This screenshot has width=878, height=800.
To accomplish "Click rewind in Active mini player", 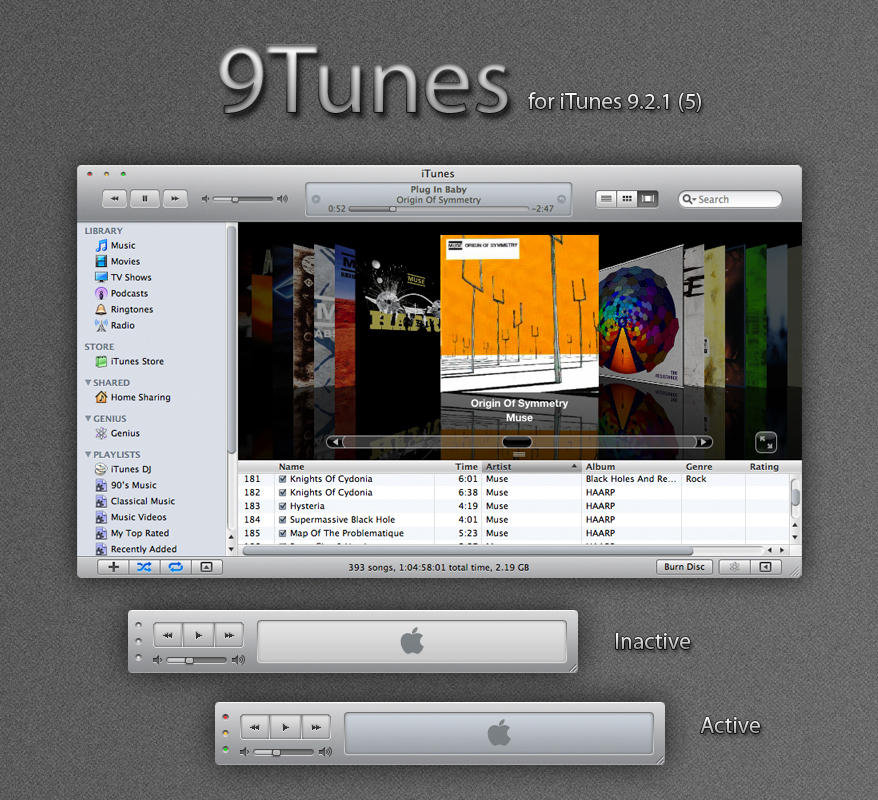I will click(255, 727).
